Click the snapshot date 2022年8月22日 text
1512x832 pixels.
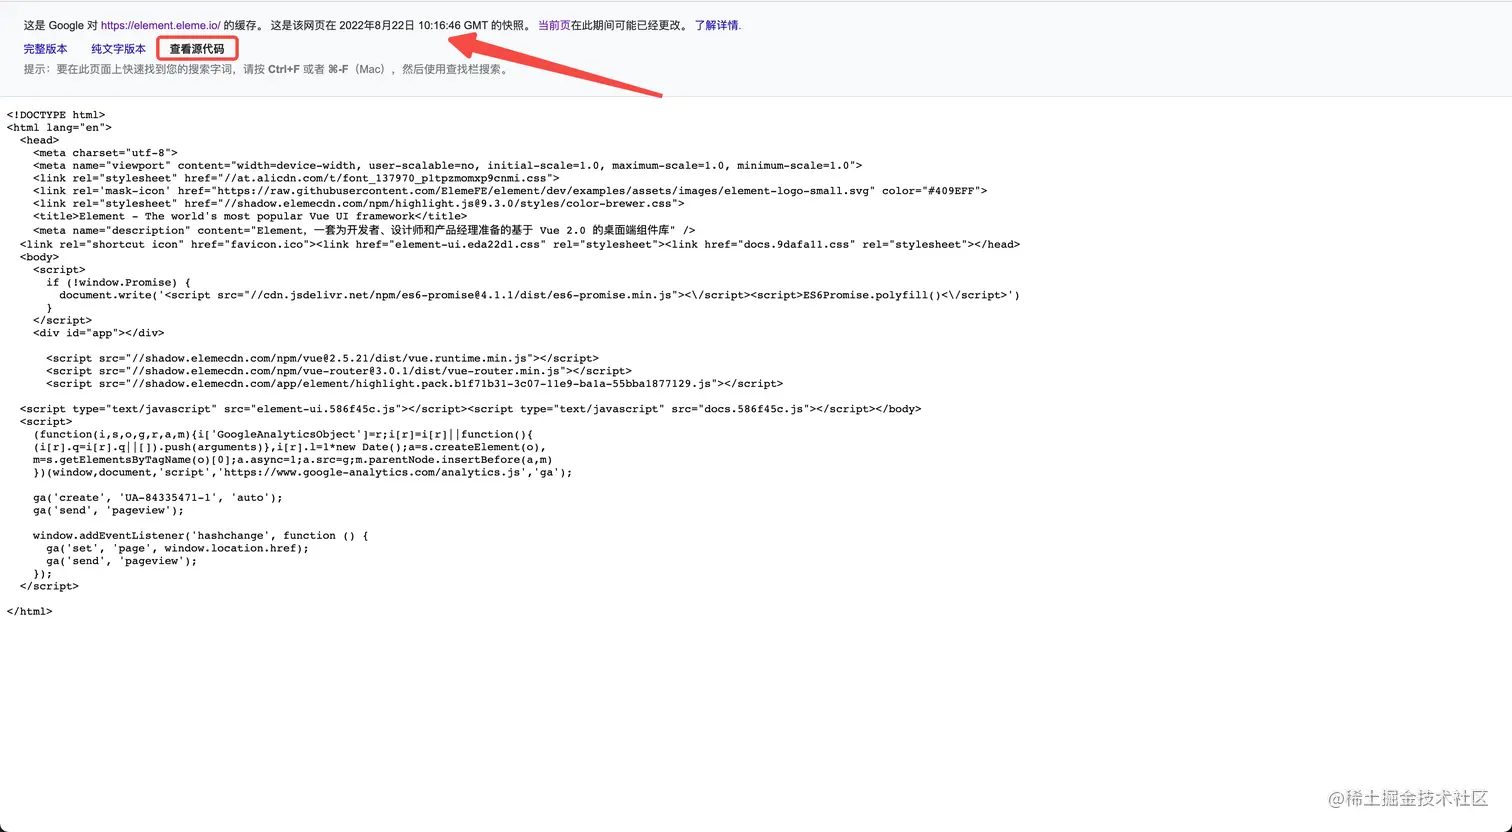click(377, 25)
